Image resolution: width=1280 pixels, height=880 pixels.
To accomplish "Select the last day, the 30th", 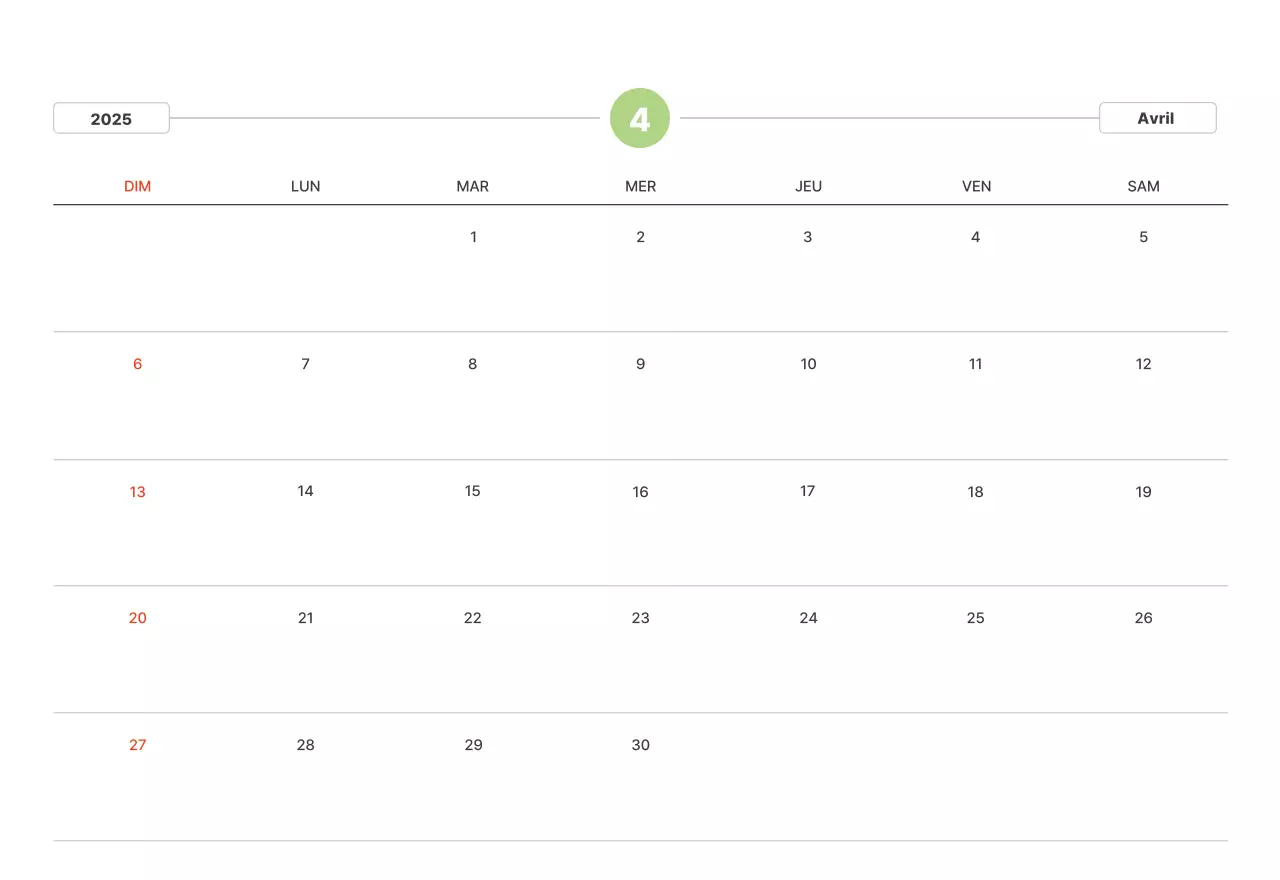I will coord(641,745).
